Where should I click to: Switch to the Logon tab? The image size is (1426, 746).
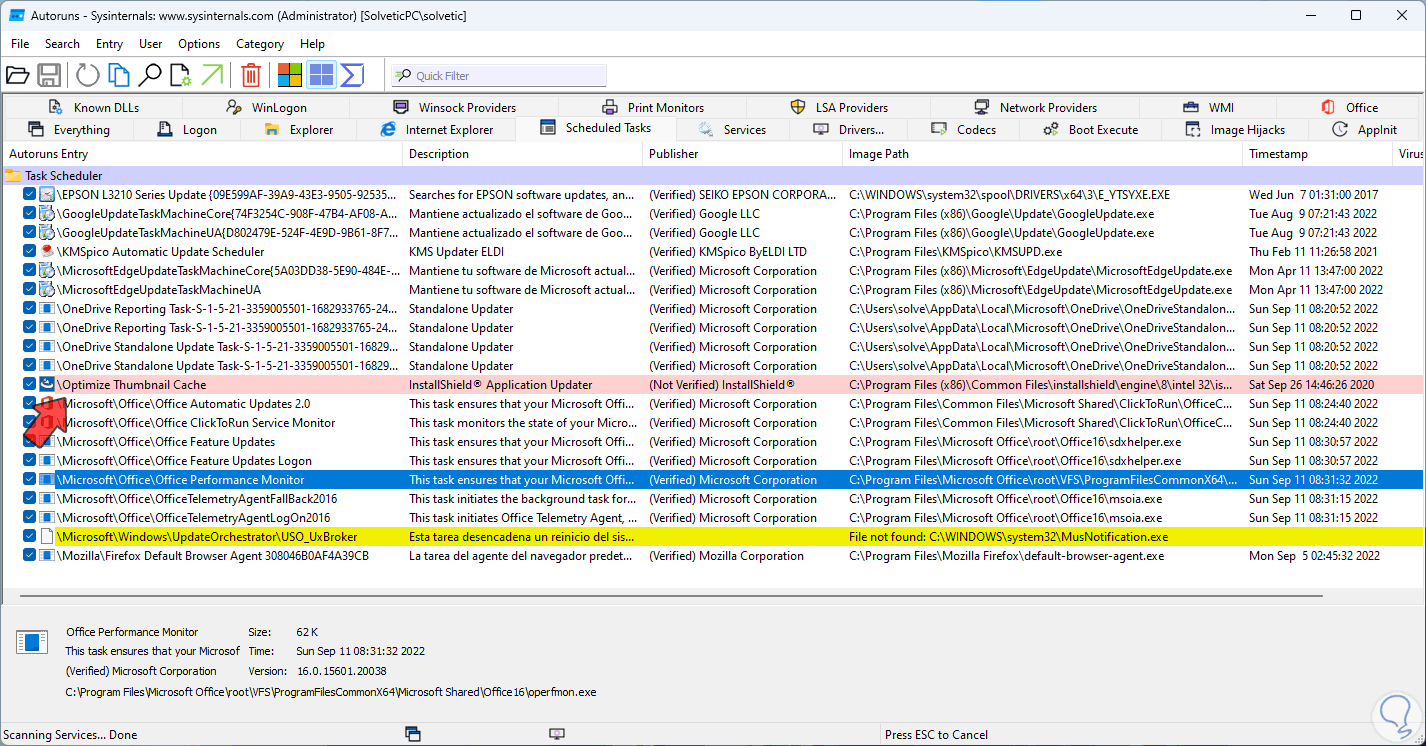click(188, 130)
